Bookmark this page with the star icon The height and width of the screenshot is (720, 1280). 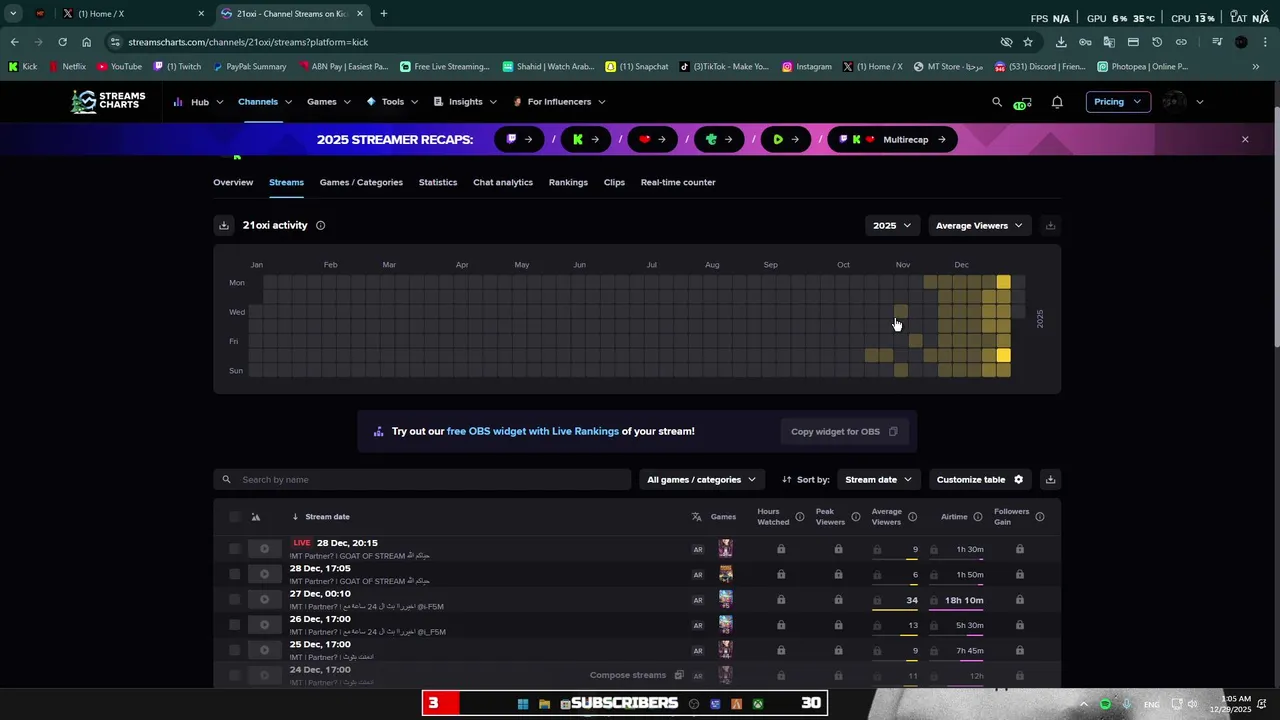pyautogui.click(x=1028, y=42)
